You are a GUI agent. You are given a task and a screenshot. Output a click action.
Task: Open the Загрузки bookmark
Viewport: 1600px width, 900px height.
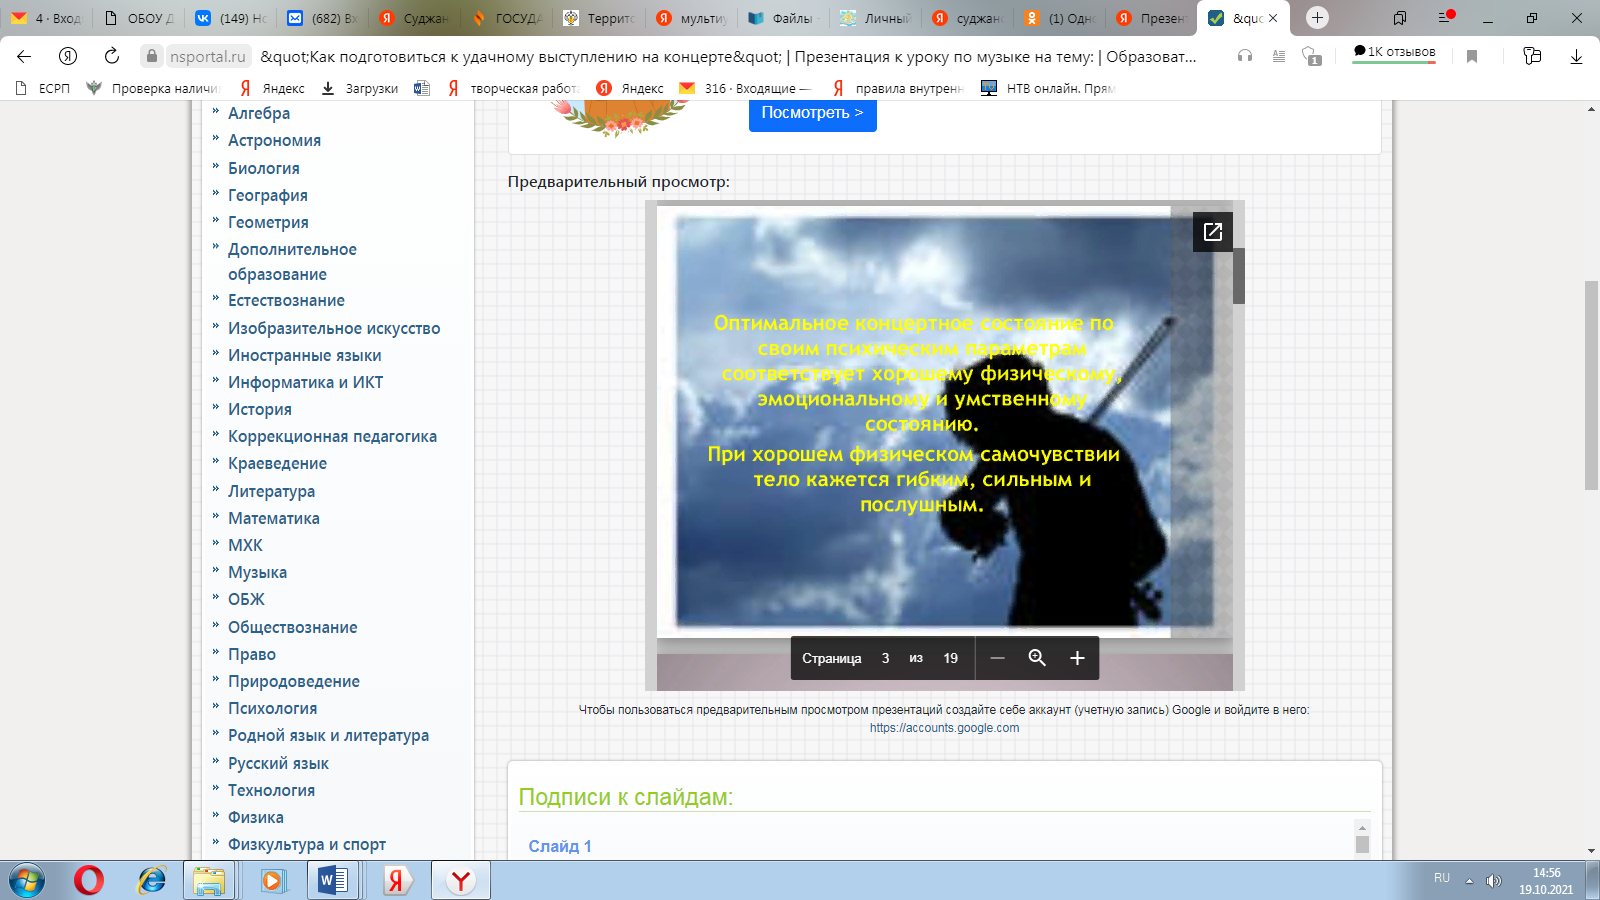pyautogui.click(x=360, y=88)
